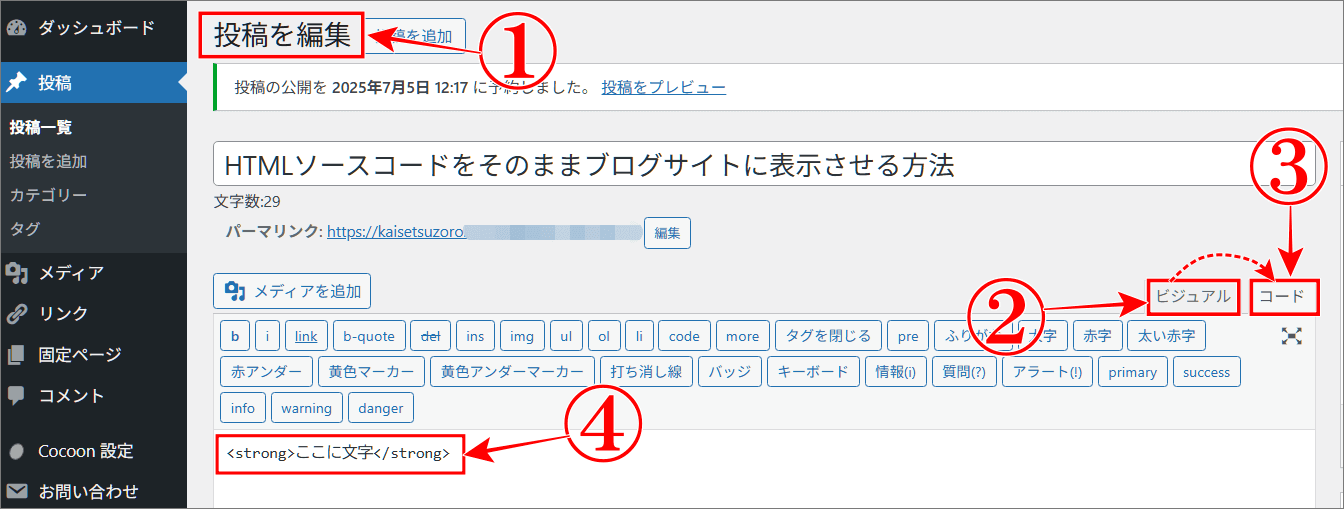Insert the more tag

743,337
